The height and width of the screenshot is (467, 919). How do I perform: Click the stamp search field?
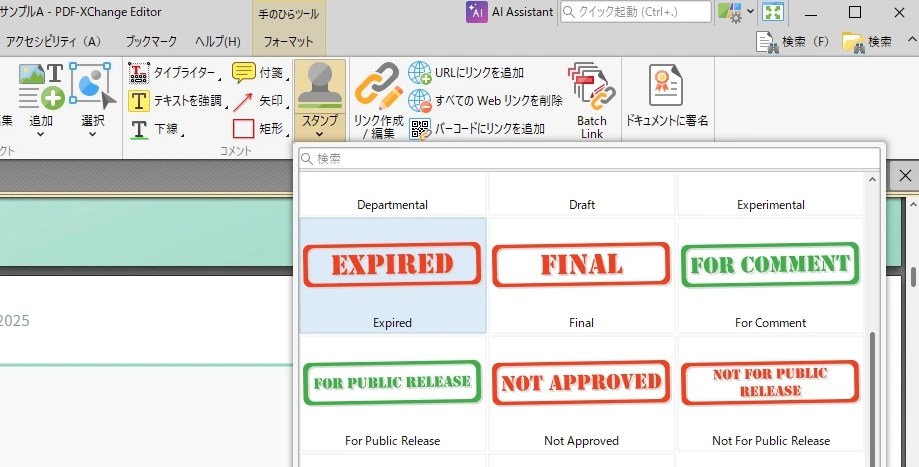[x=589, y=159]
